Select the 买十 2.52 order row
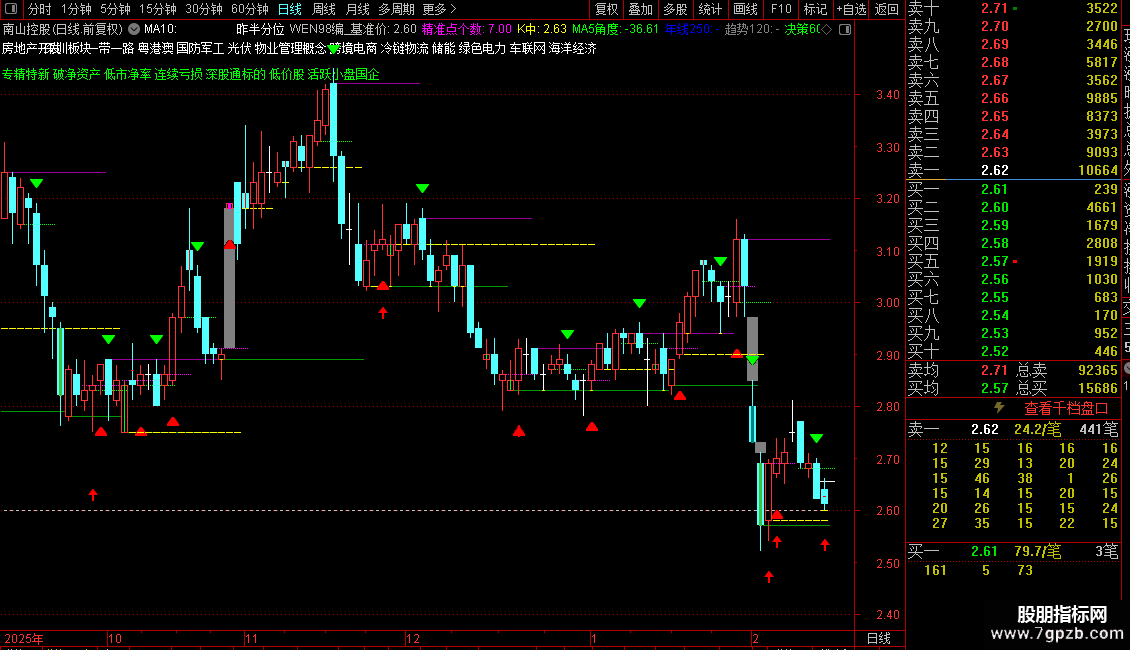 pos(1013,352)
